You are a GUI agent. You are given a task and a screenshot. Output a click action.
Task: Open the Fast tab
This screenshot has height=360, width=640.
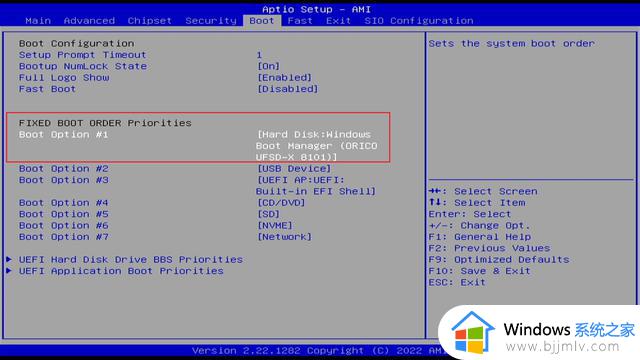(300, 20)
